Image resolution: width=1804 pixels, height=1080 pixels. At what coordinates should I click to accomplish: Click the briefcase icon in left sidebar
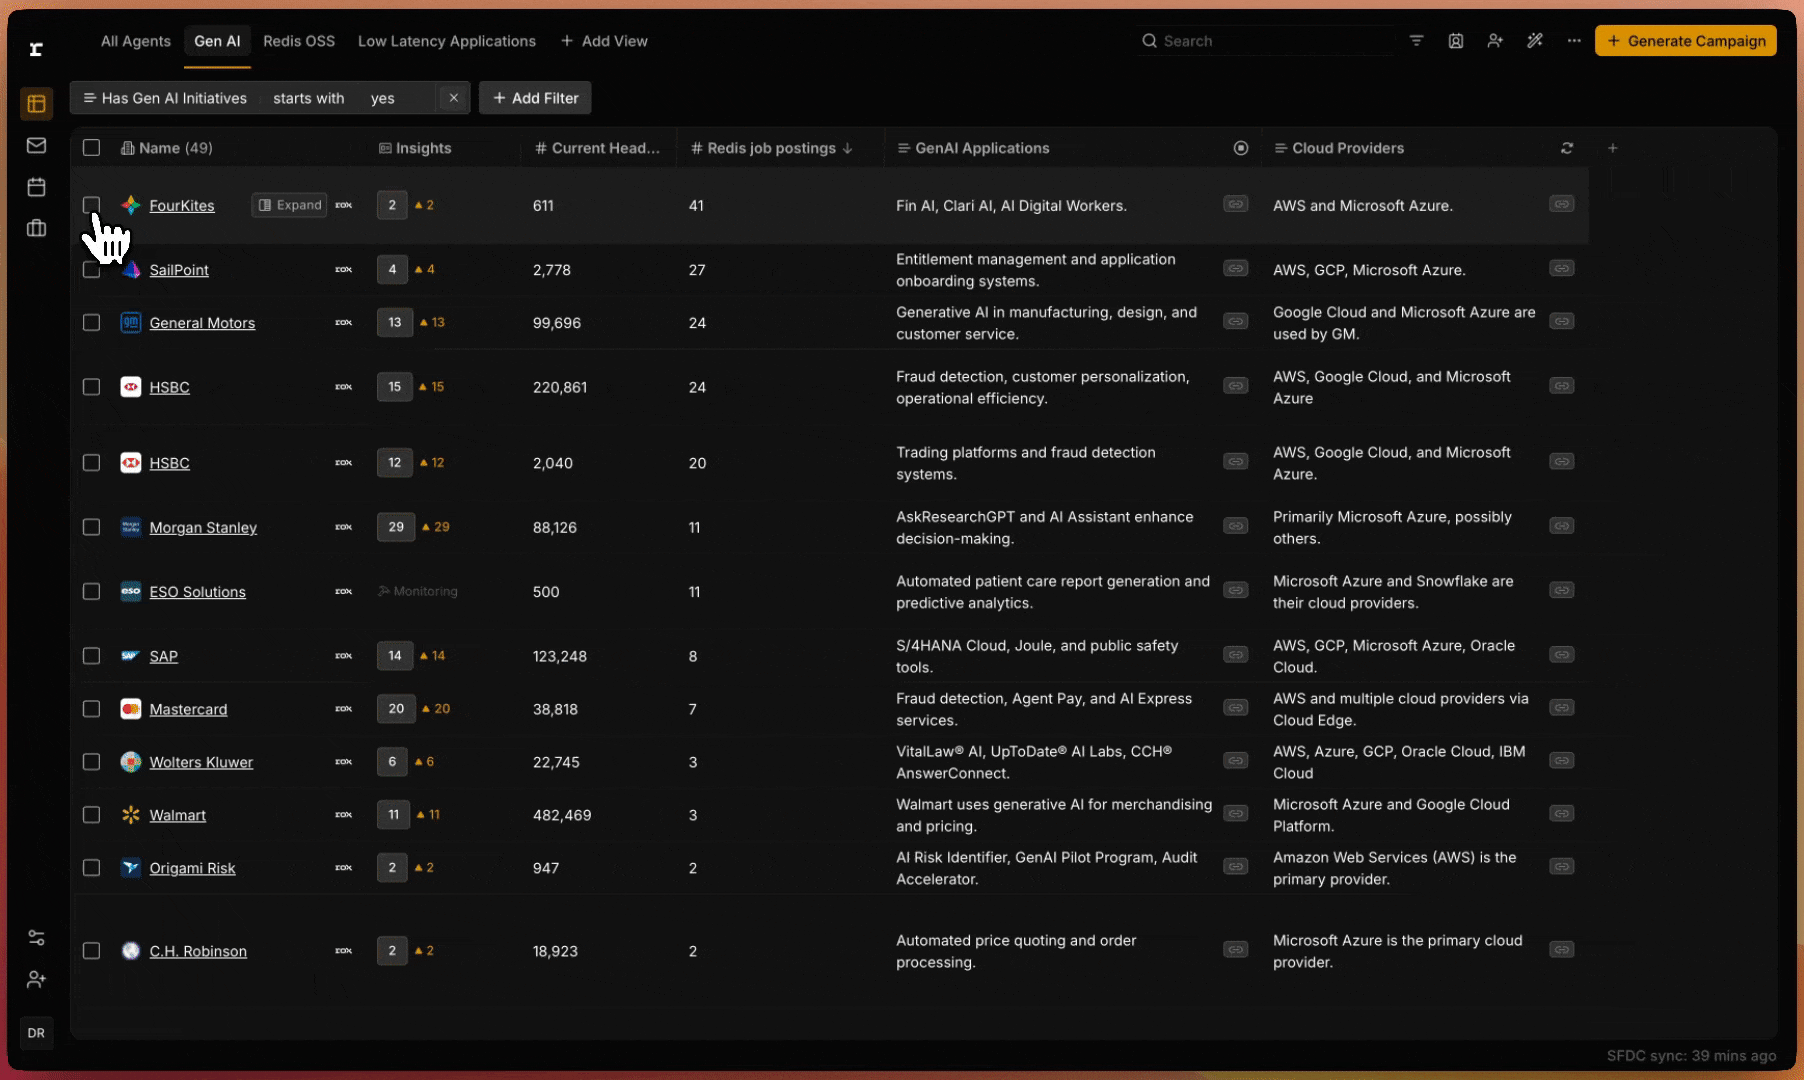36,228
